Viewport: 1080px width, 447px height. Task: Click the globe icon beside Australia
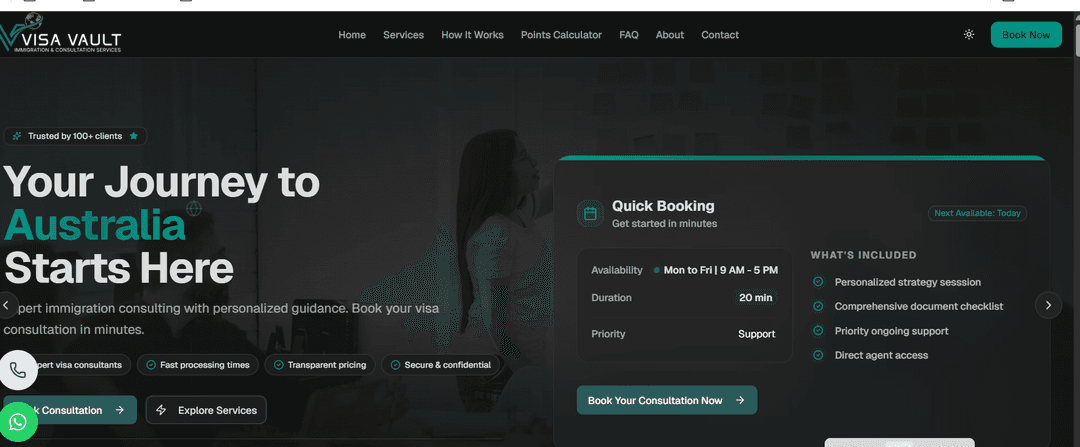coord(194,207)
